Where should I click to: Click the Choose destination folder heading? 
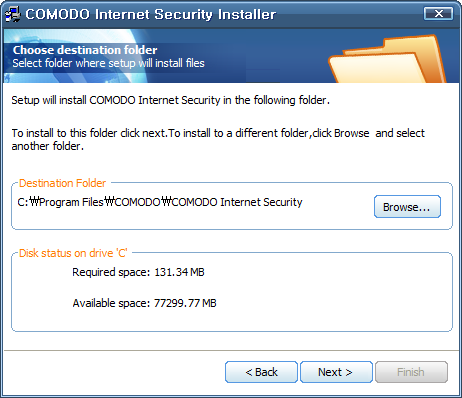(85, 50)
